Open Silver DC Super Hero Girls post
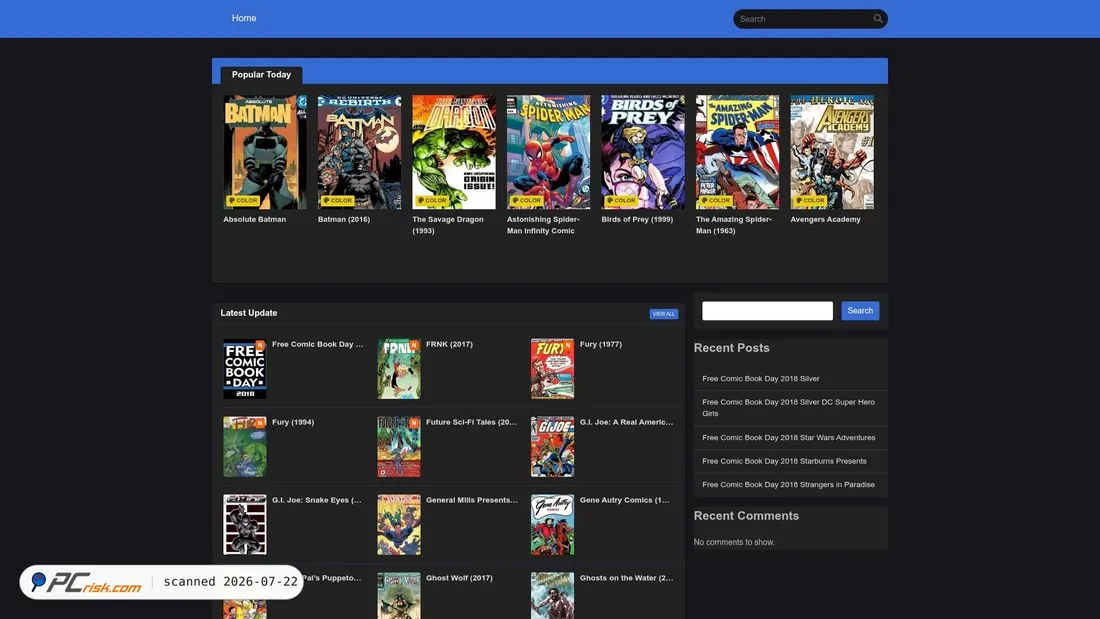The width and height of the screenshot is (1100, 619). pos(789,408)
